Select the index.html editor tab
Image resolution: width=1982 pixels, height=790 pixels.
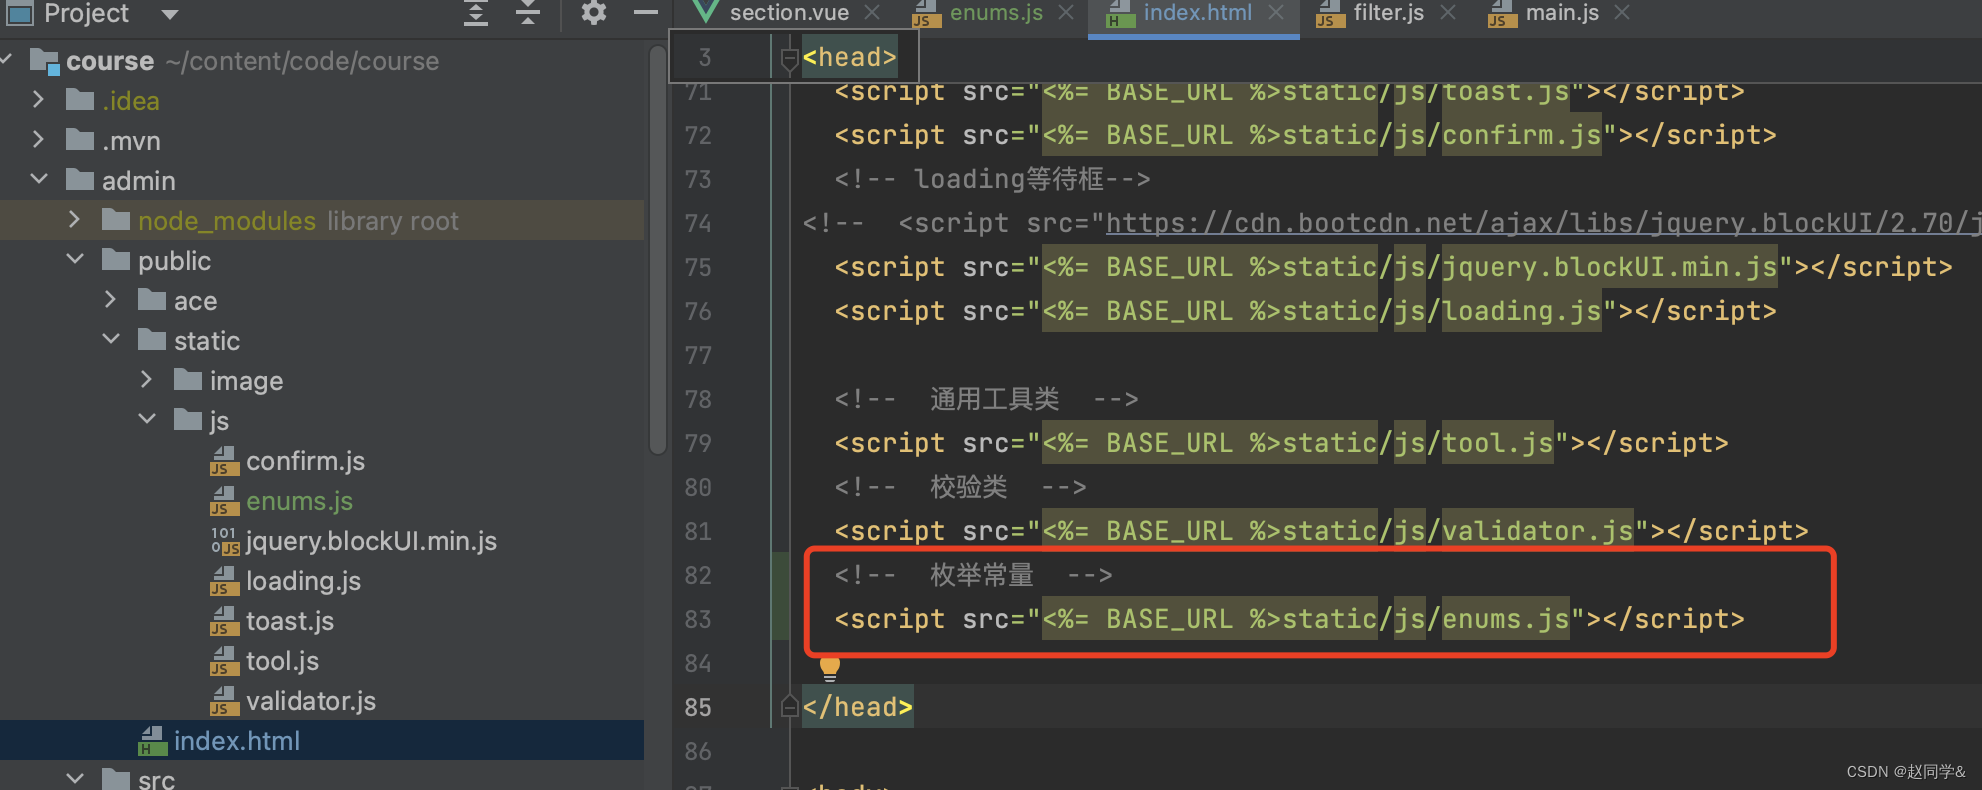coord(1197,13)
